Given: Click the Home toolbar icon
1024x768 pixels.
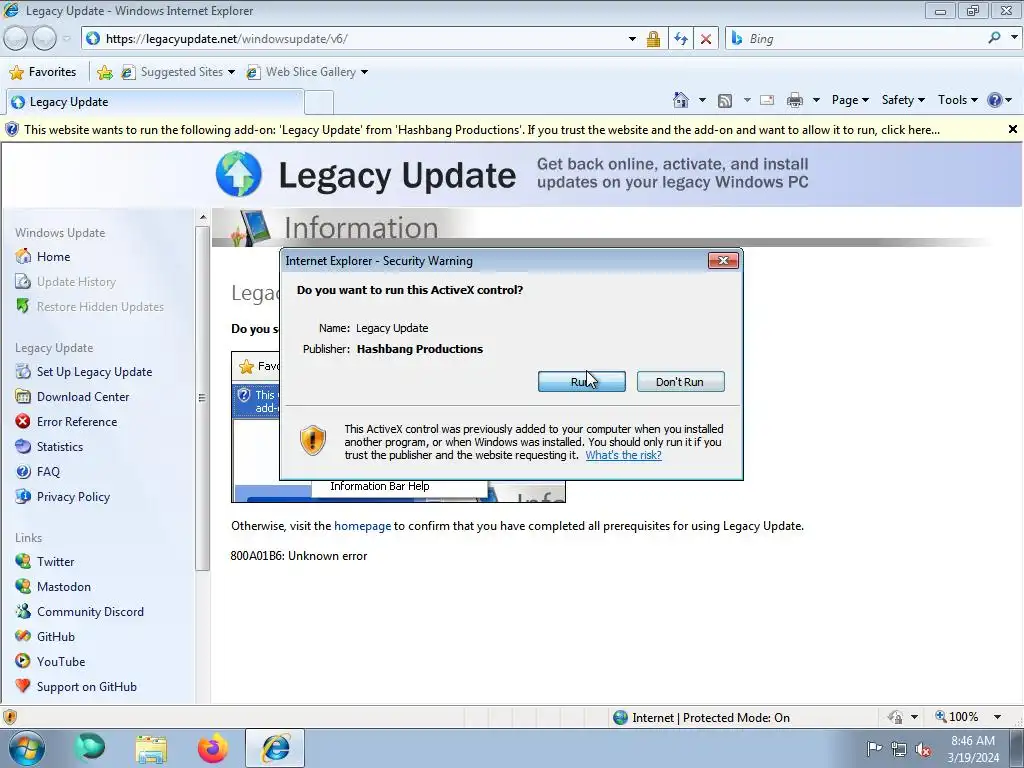Looking at the screenshot, I should coord(680,100).
